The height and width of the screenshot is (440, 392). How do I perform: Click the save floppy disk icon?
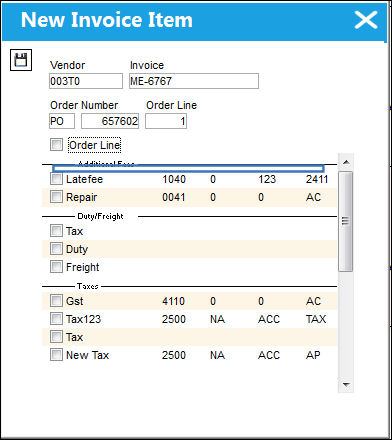click(x=21, y=60)
